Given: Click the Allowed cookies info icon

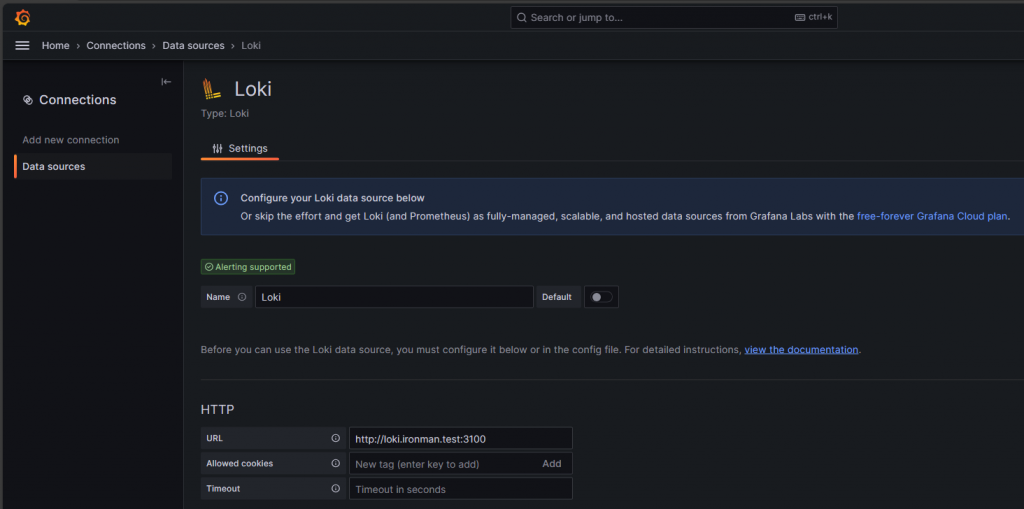Looking at the screenshot, I should pos(336,463).
